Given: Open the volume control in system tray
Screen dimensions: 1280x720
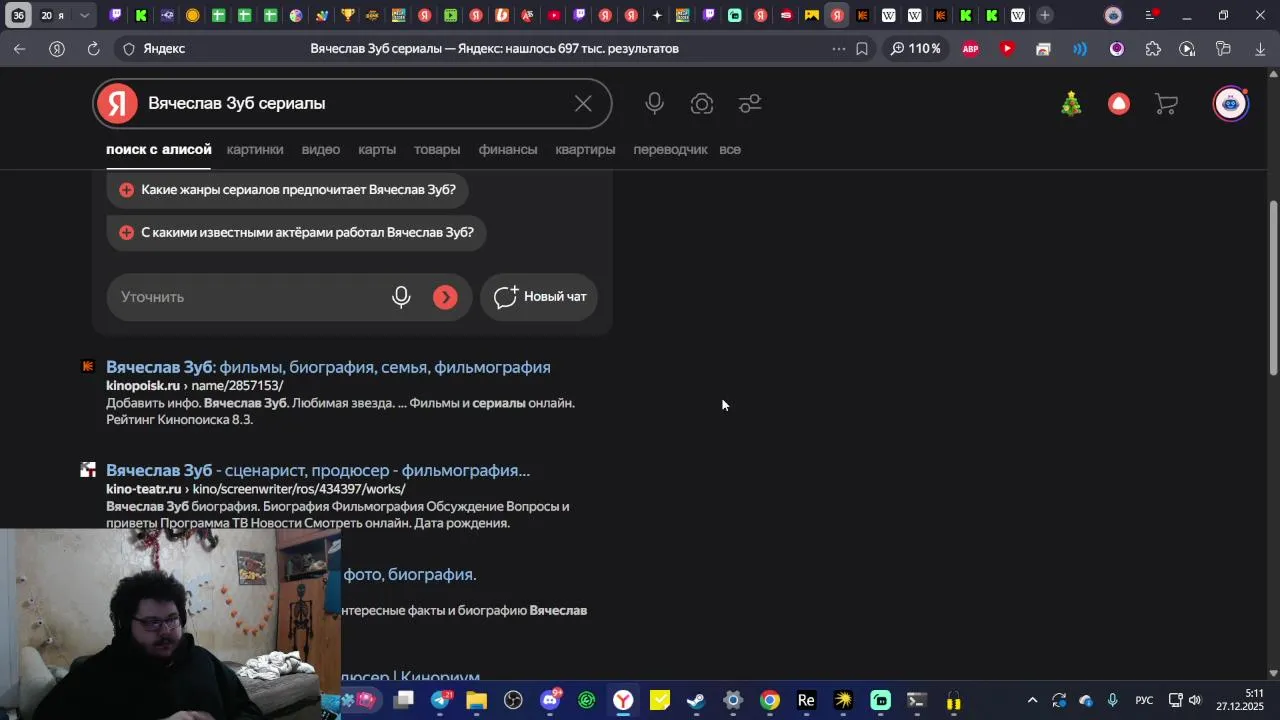Looking at the screenshot, I should pyautogui.click(x=1195, y=700).
